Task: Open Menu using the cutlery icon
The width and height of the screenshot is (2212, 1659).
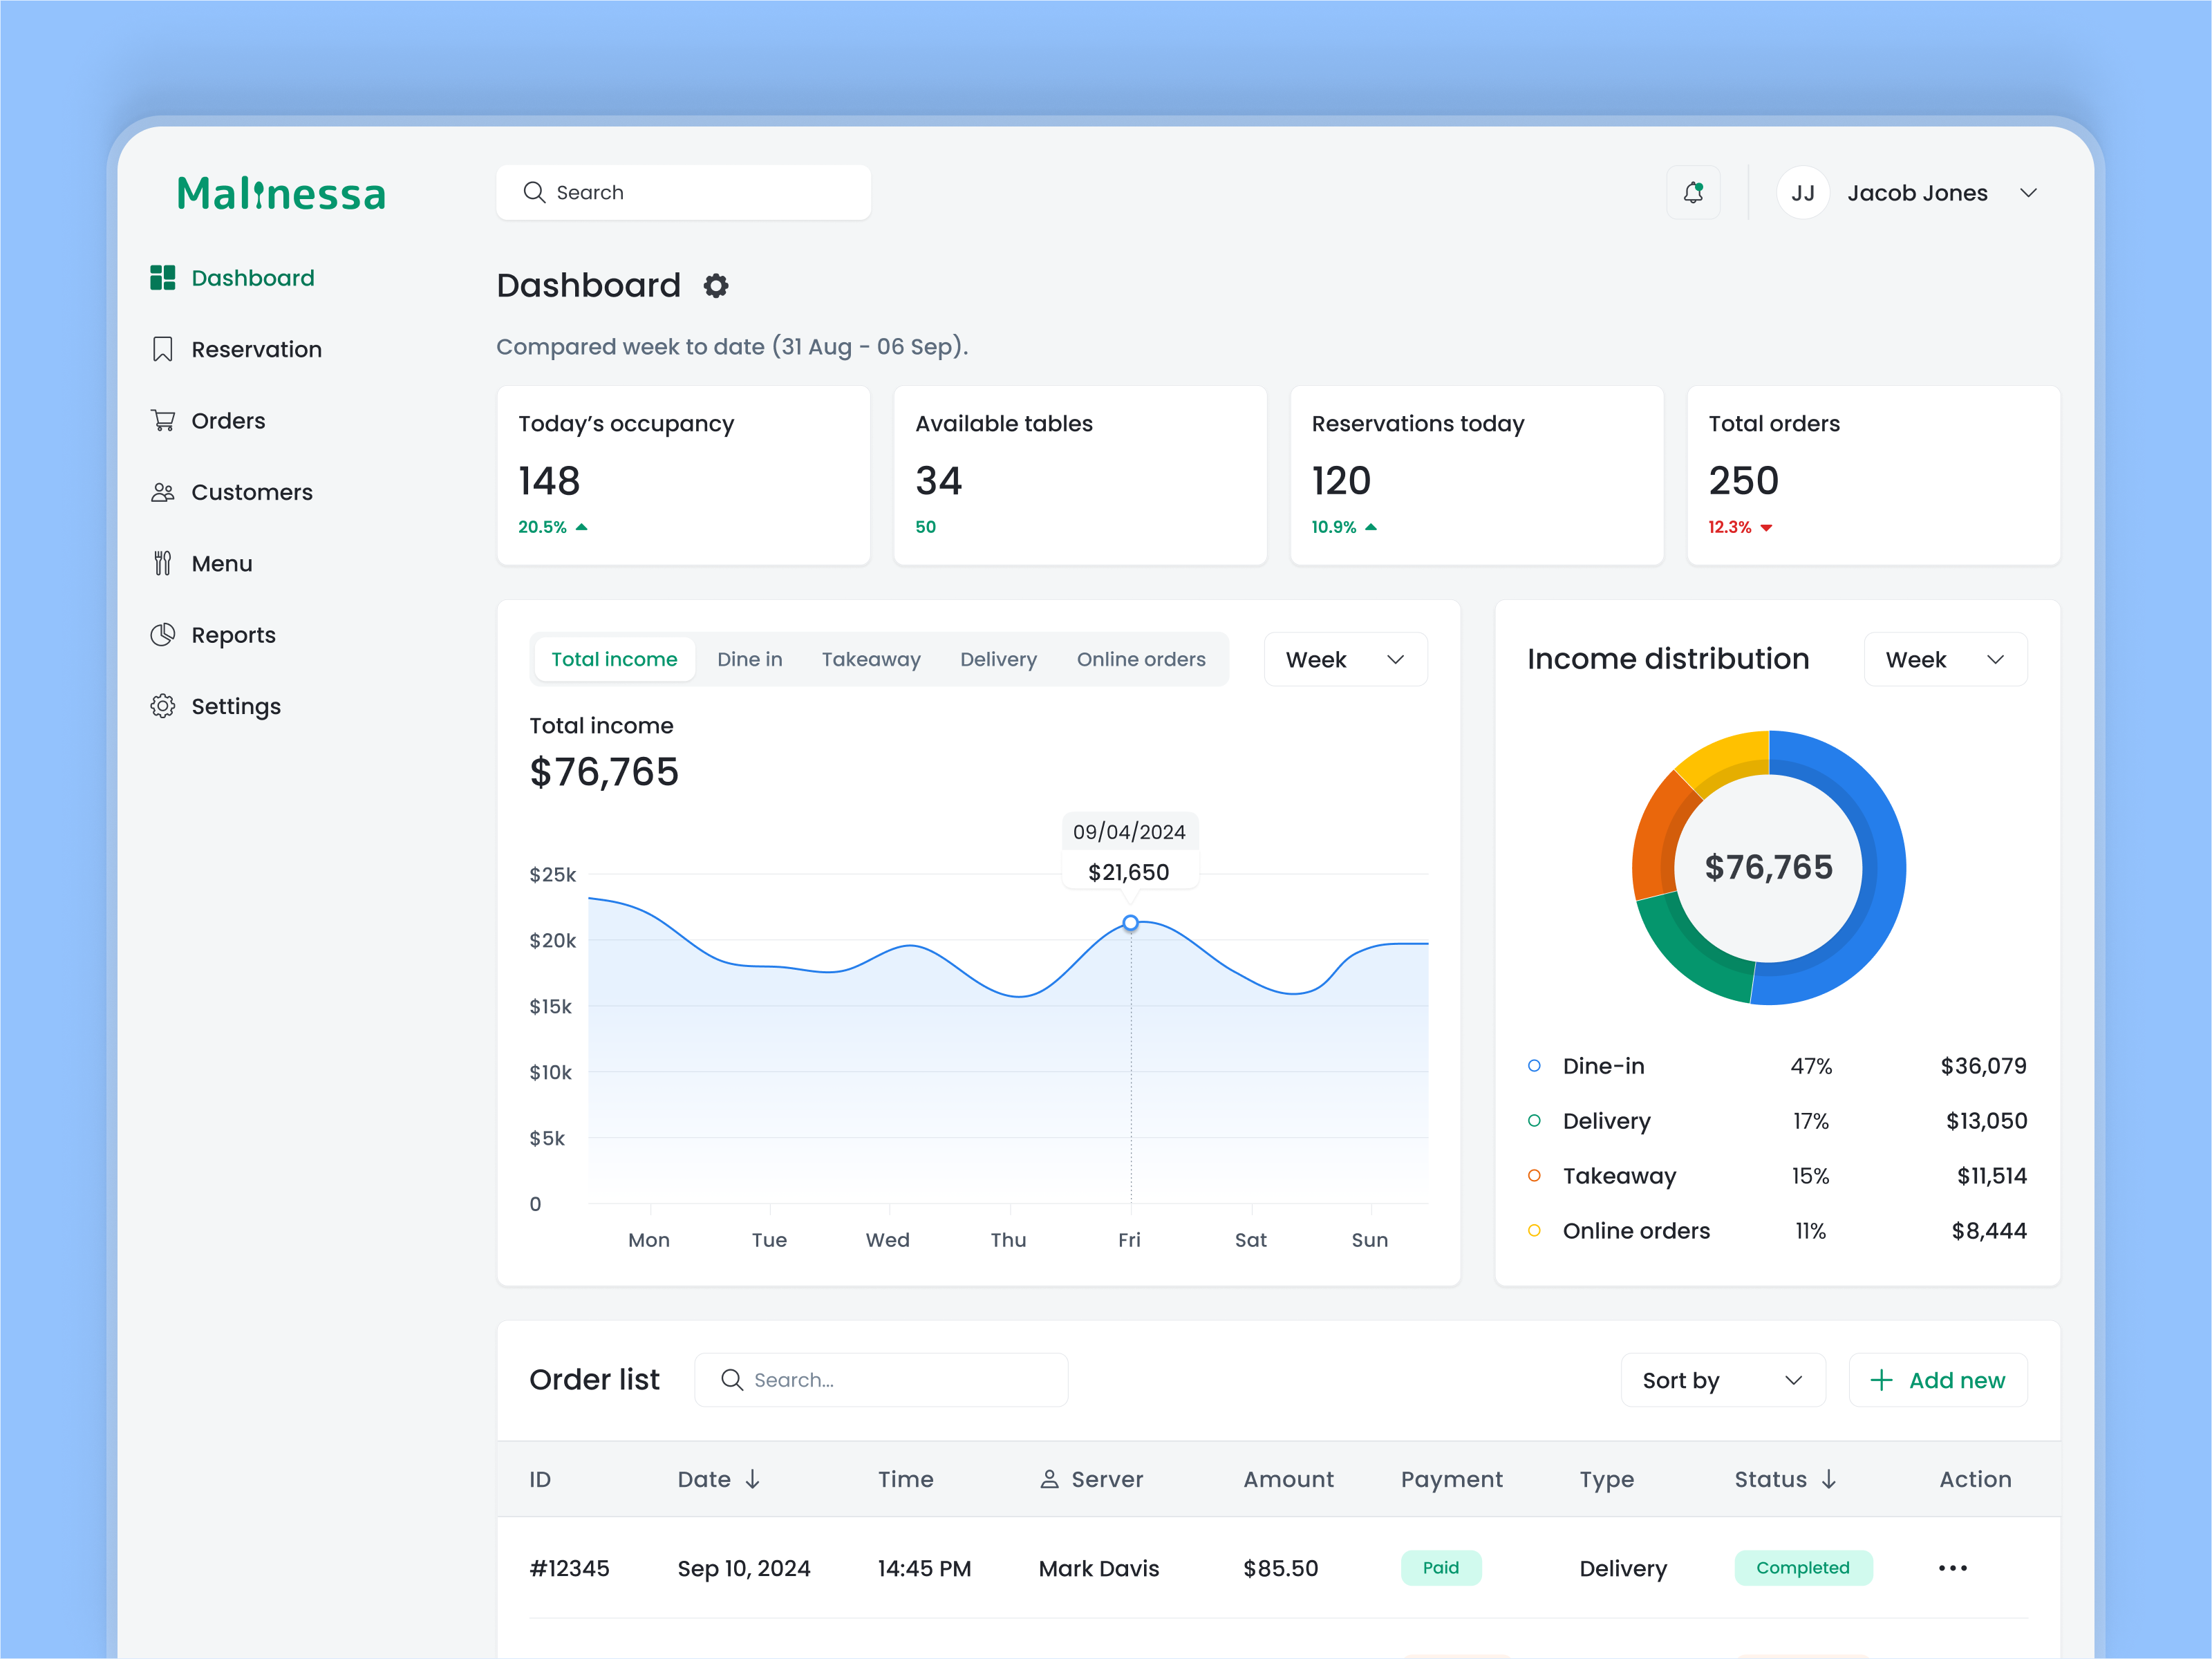Action: click(x=162, y=563)
